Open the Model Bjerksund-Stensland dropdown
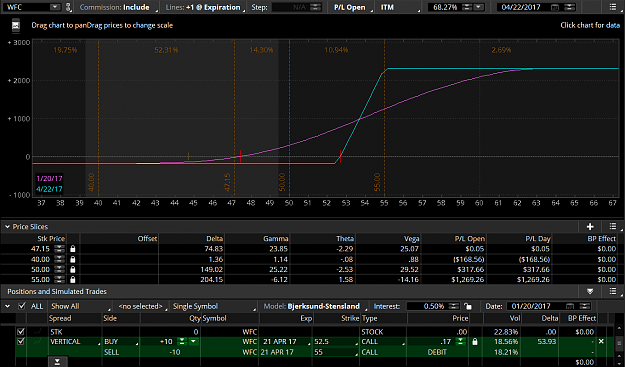The height and width of the screenshot is (367, 625). point(315,306)
